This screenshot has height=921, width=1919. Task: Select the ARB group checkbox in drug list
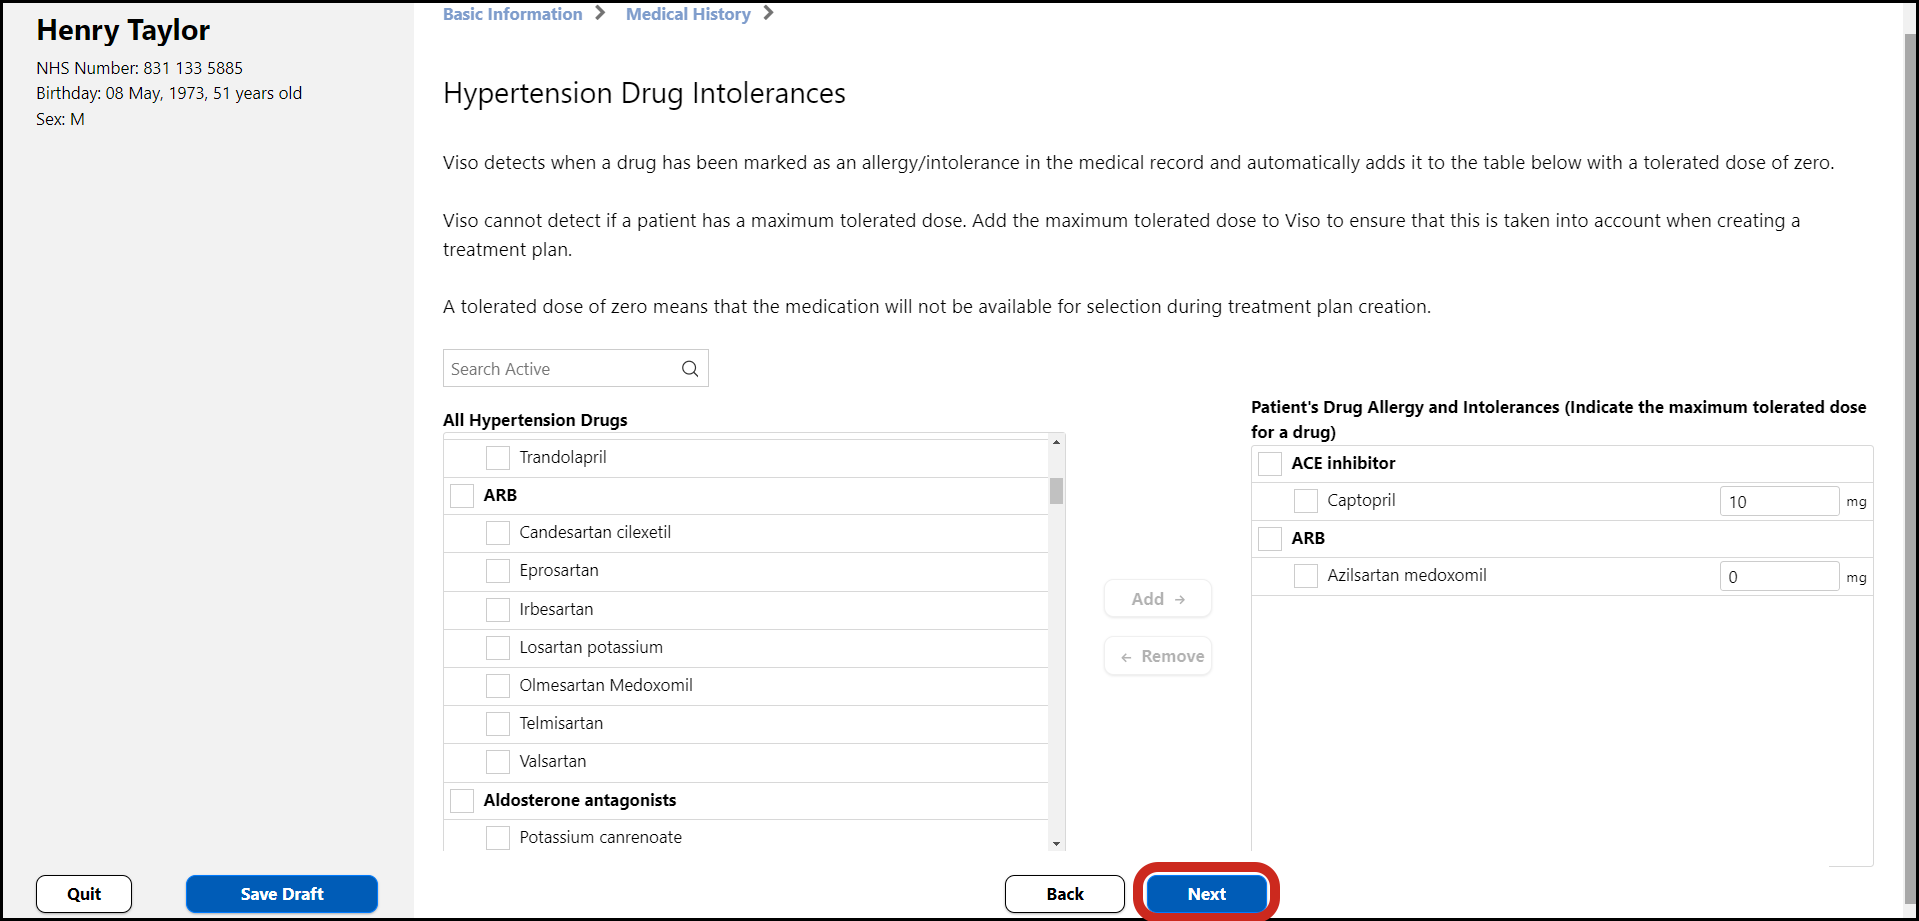pyautogui.click(x=462, y=496)
